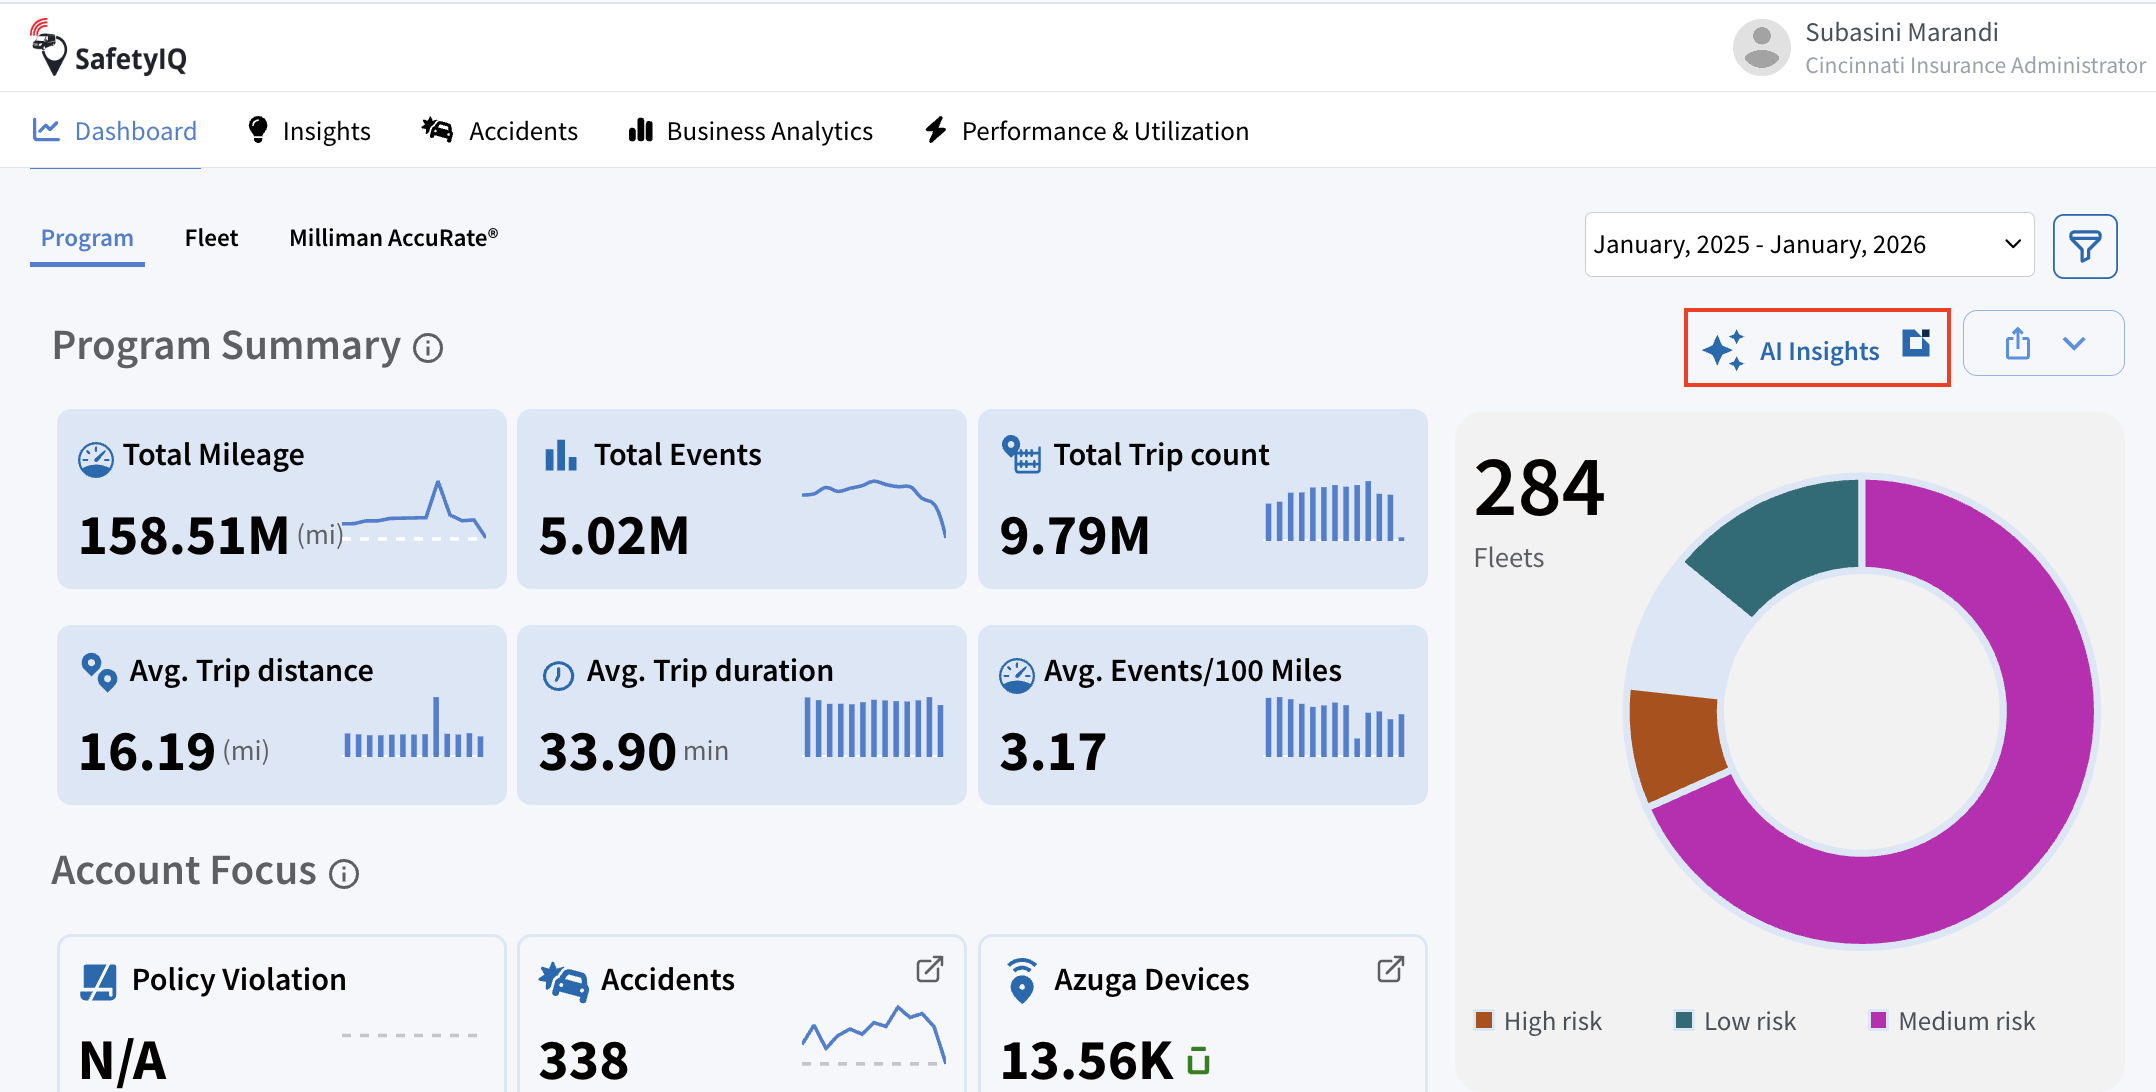This screenshot has width=2156, height=1092.
Task: Toggle Low risk legend item
Action: pos(1737,1021)
